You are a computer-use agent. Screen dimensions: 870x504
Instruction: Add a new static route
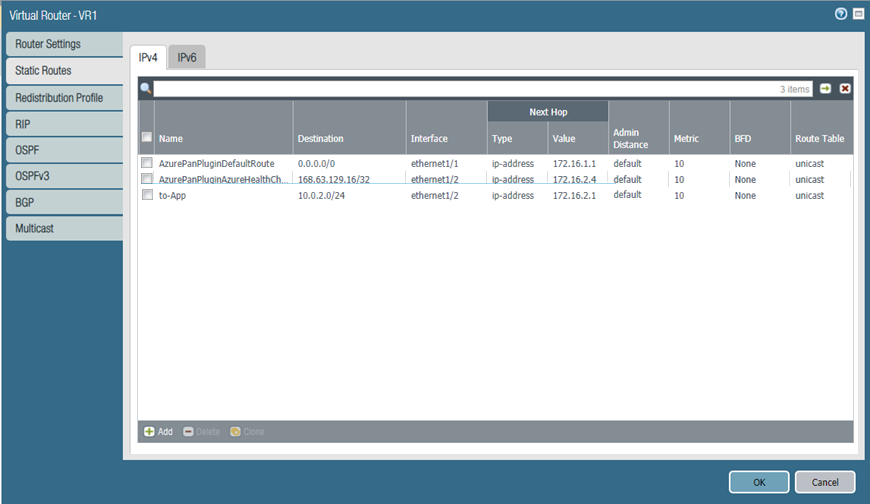(158, 432)
